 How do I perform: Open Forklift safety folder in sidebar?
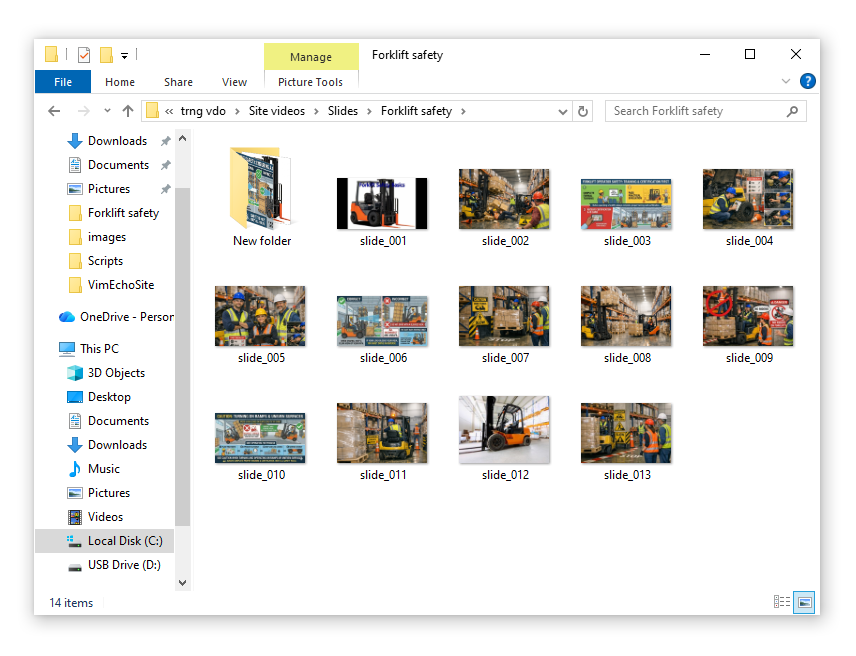pos(123,213)
